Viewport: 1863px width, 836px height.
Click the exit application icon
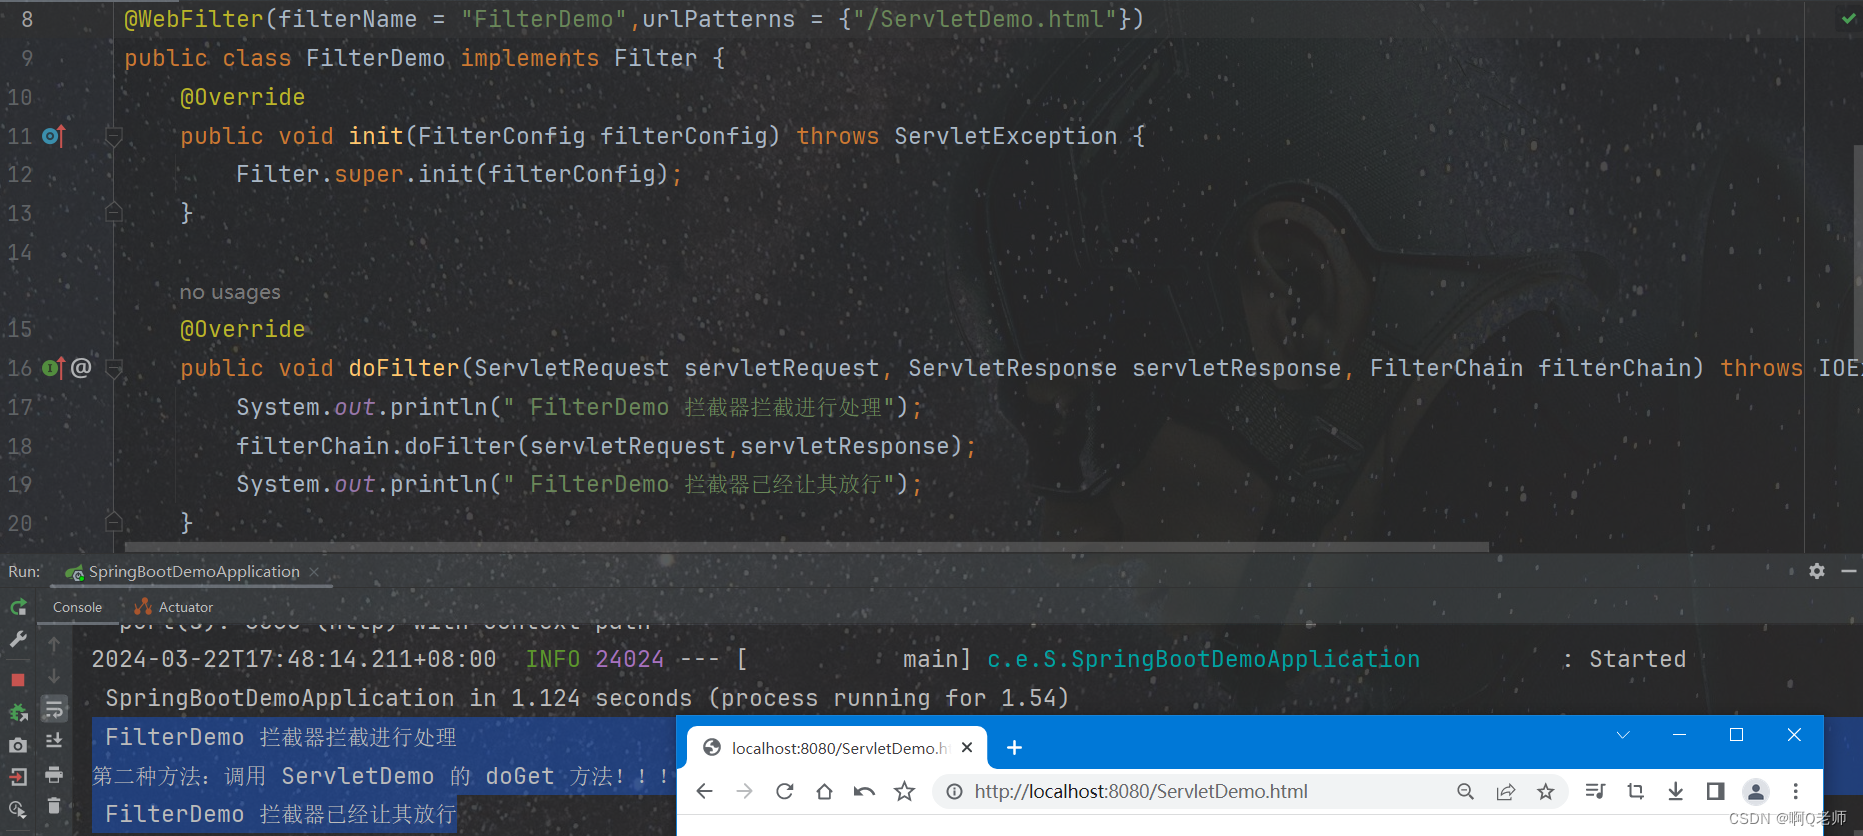click(x=18, y=776)
